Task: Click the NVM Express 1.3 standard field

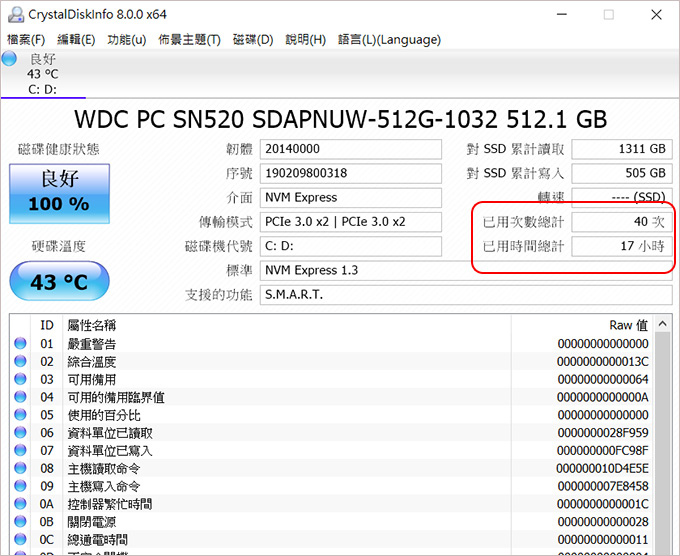Action: pyautogui.click(x=466, y=271)
